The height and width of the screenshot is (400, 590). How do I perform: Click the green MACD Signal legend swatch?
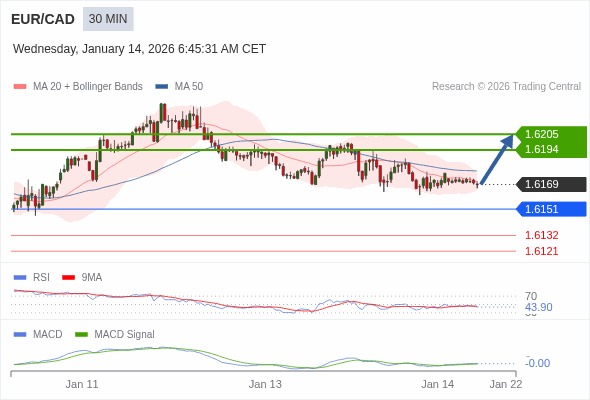point(81,335)
